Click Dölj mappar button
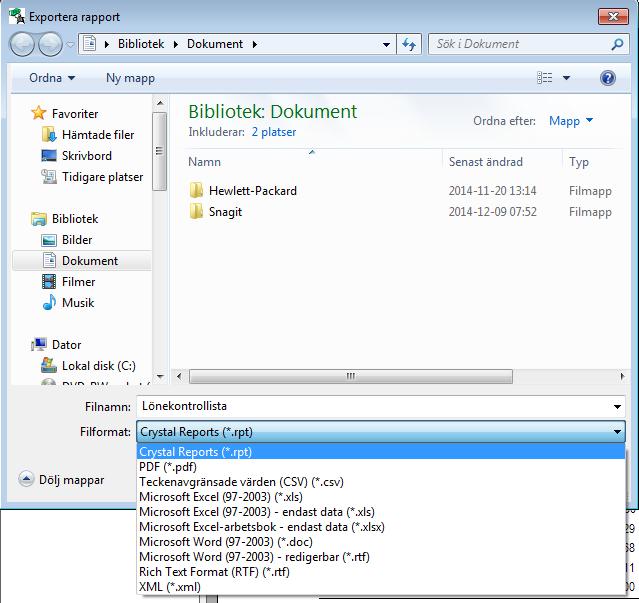 click(62, 480)
